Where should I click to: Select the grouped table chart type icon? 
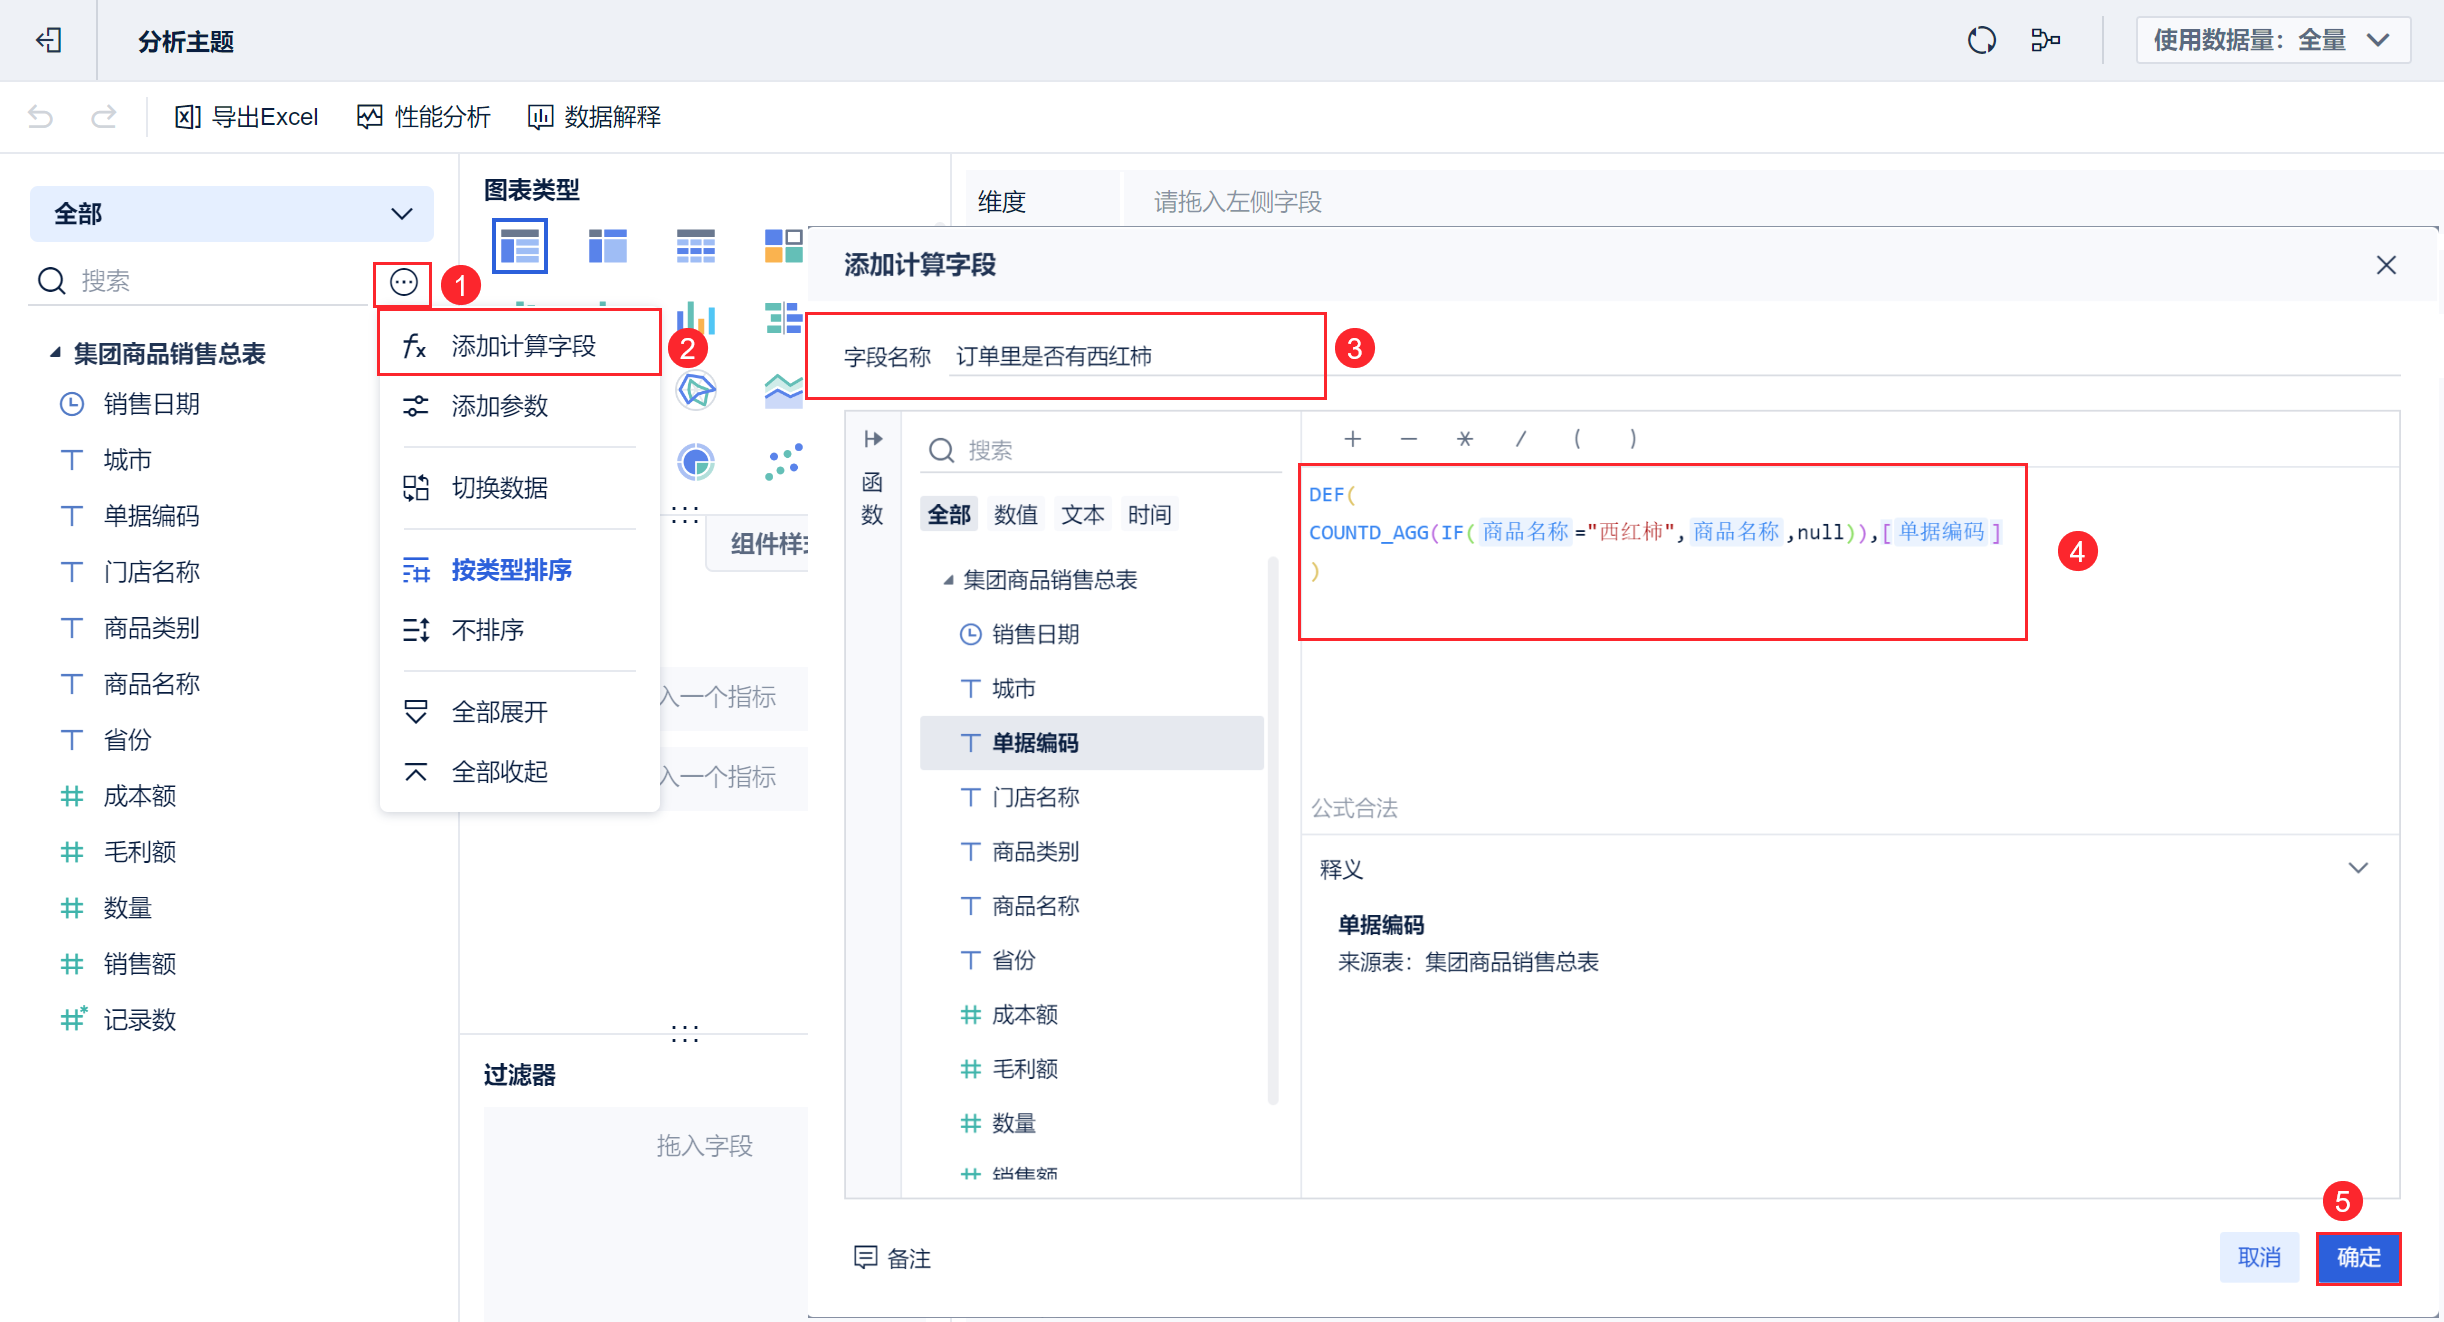pyautogui.click(x=519, y=245)
